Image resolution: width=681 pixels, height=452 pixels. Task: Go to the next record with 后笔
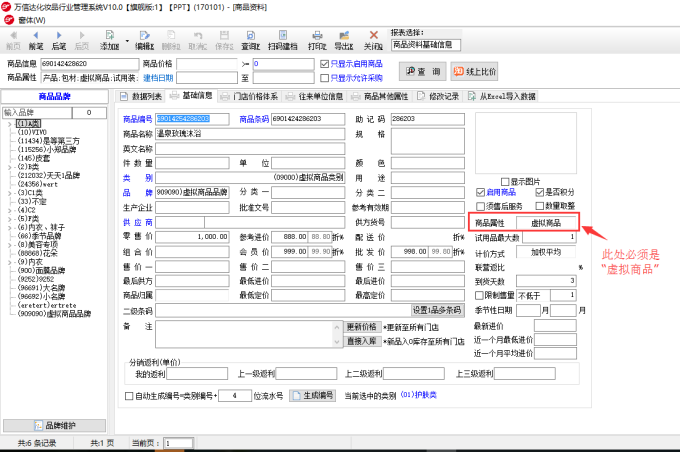(x=59, y=40)
